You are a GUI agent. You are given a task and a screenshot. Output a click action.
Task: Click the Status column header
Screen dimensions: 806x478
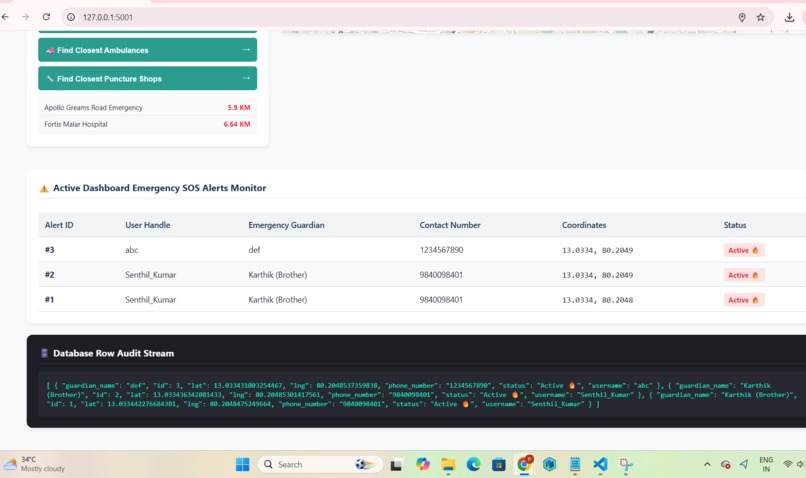(735, 225)
